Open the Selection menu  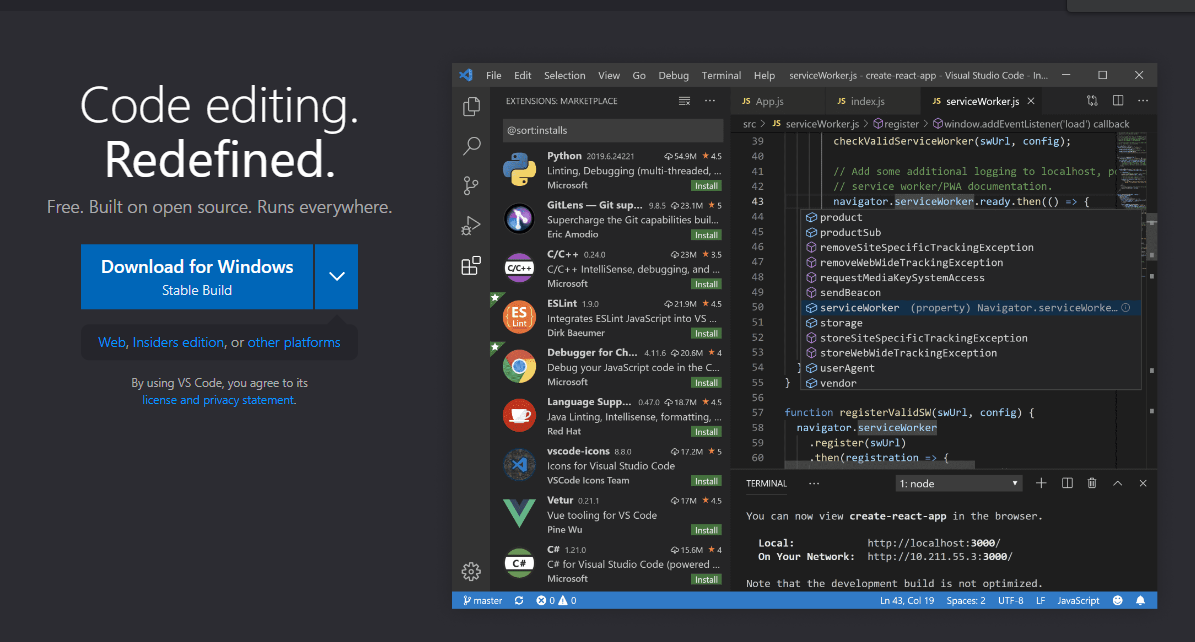tap(565, 75)
